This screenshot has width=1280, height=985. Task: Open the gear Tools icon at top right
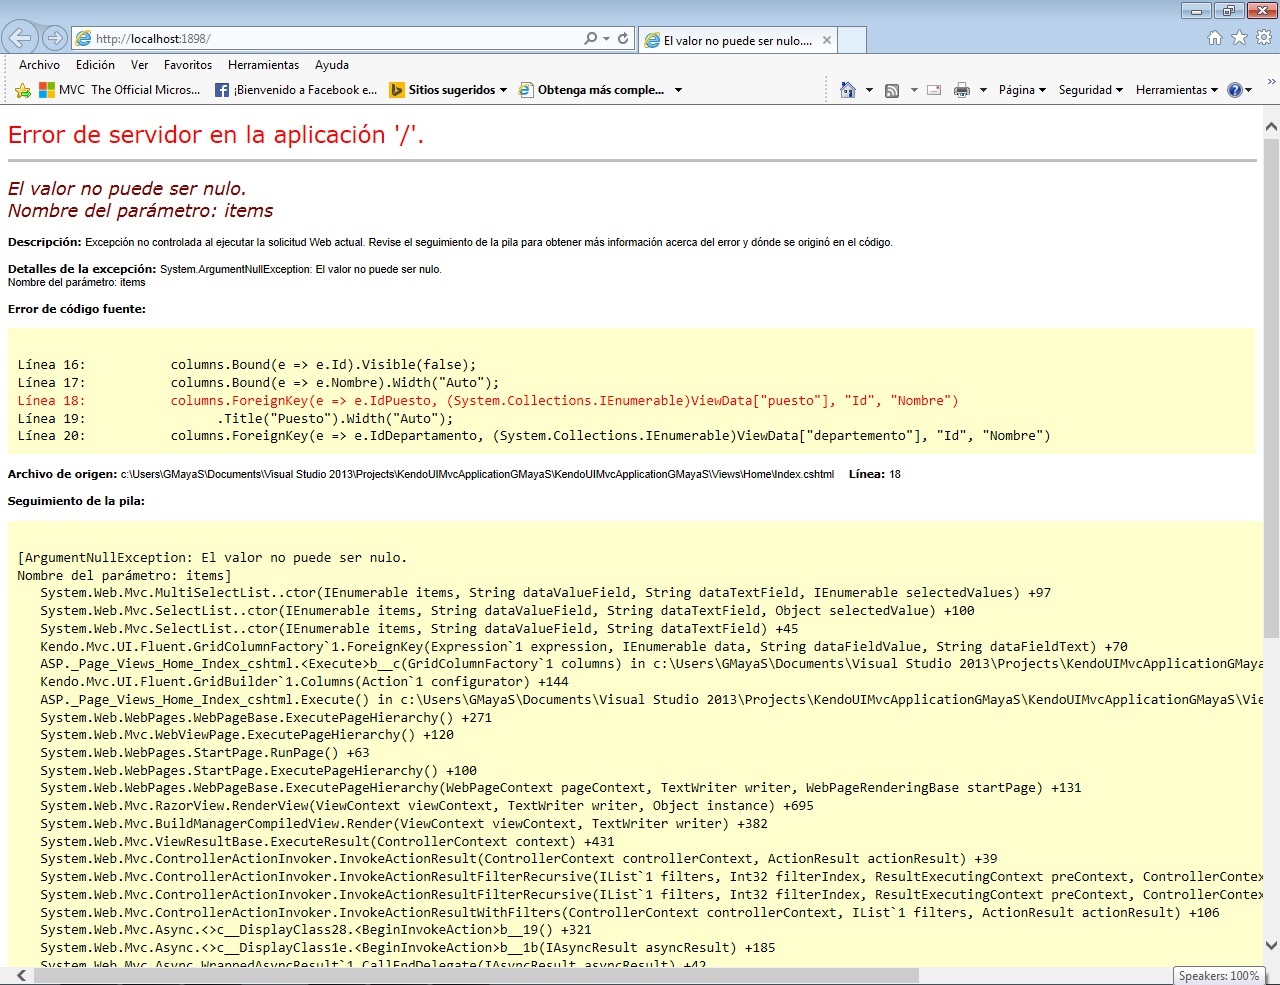click(1264, 38)
